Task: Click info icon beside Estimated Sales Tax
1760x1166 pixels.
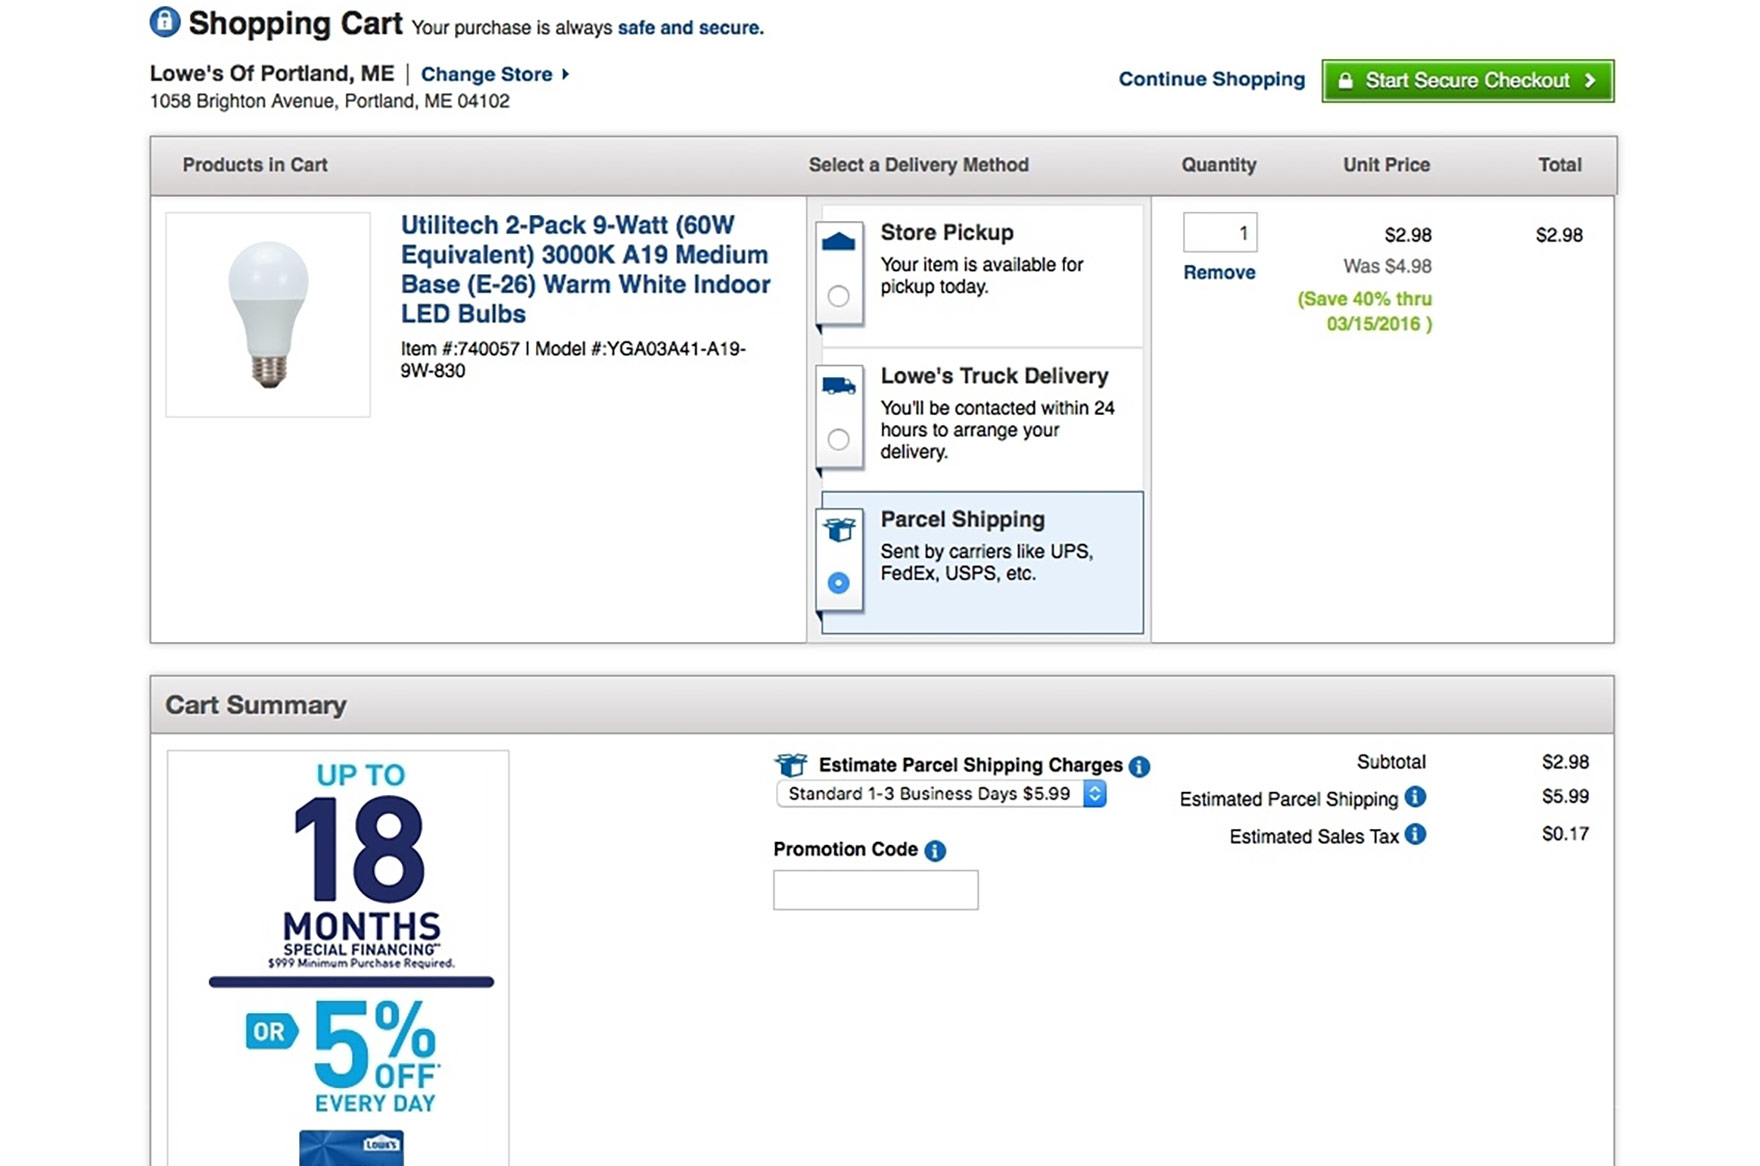Action: pyautogui.click(x=1415, y=834)
